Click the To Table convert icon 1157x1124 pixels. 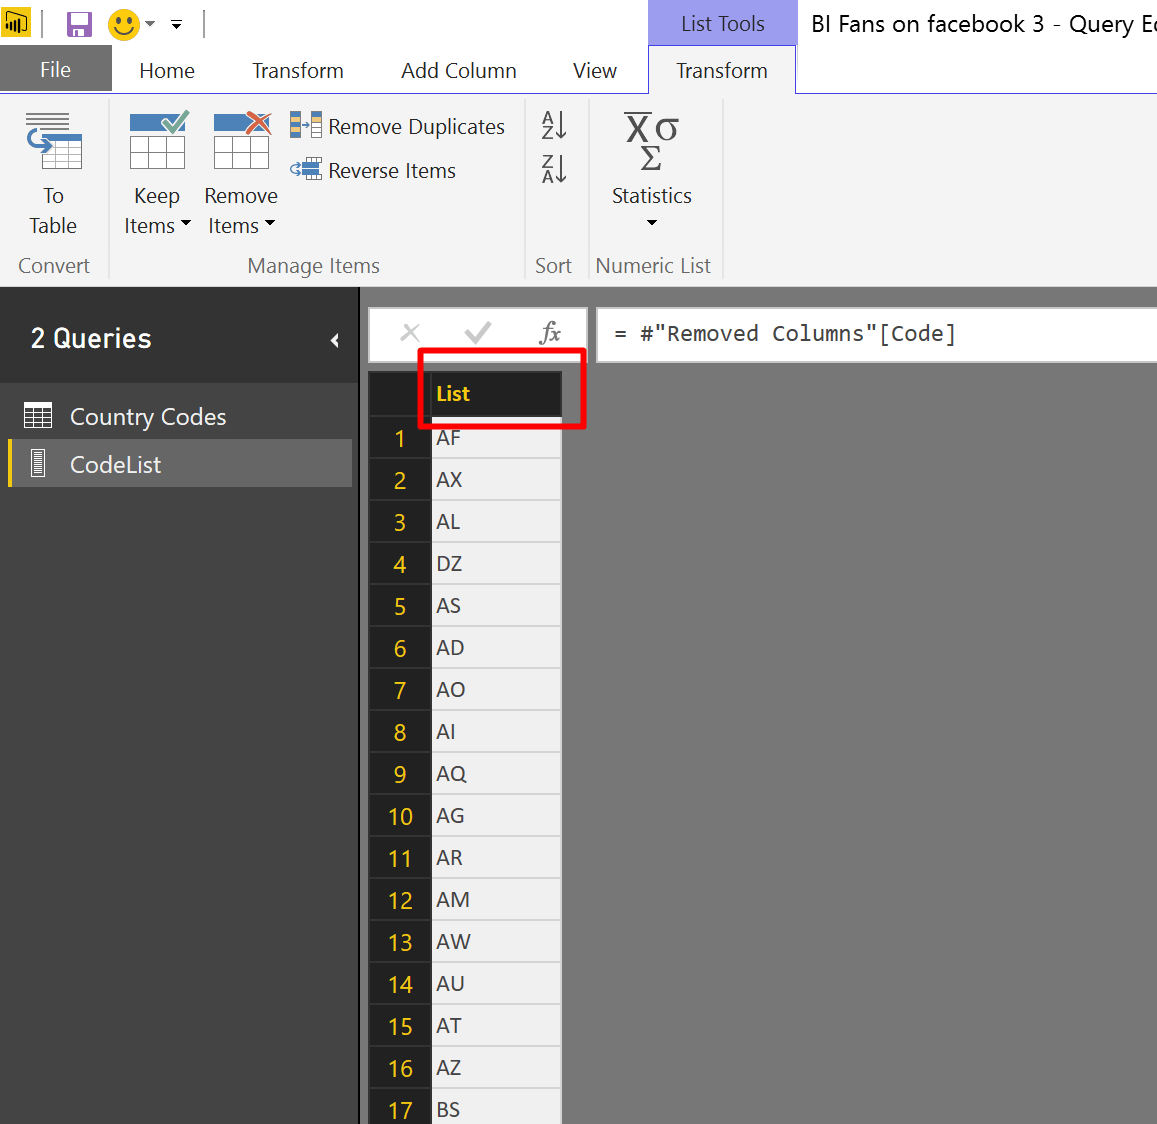(53, 140)
